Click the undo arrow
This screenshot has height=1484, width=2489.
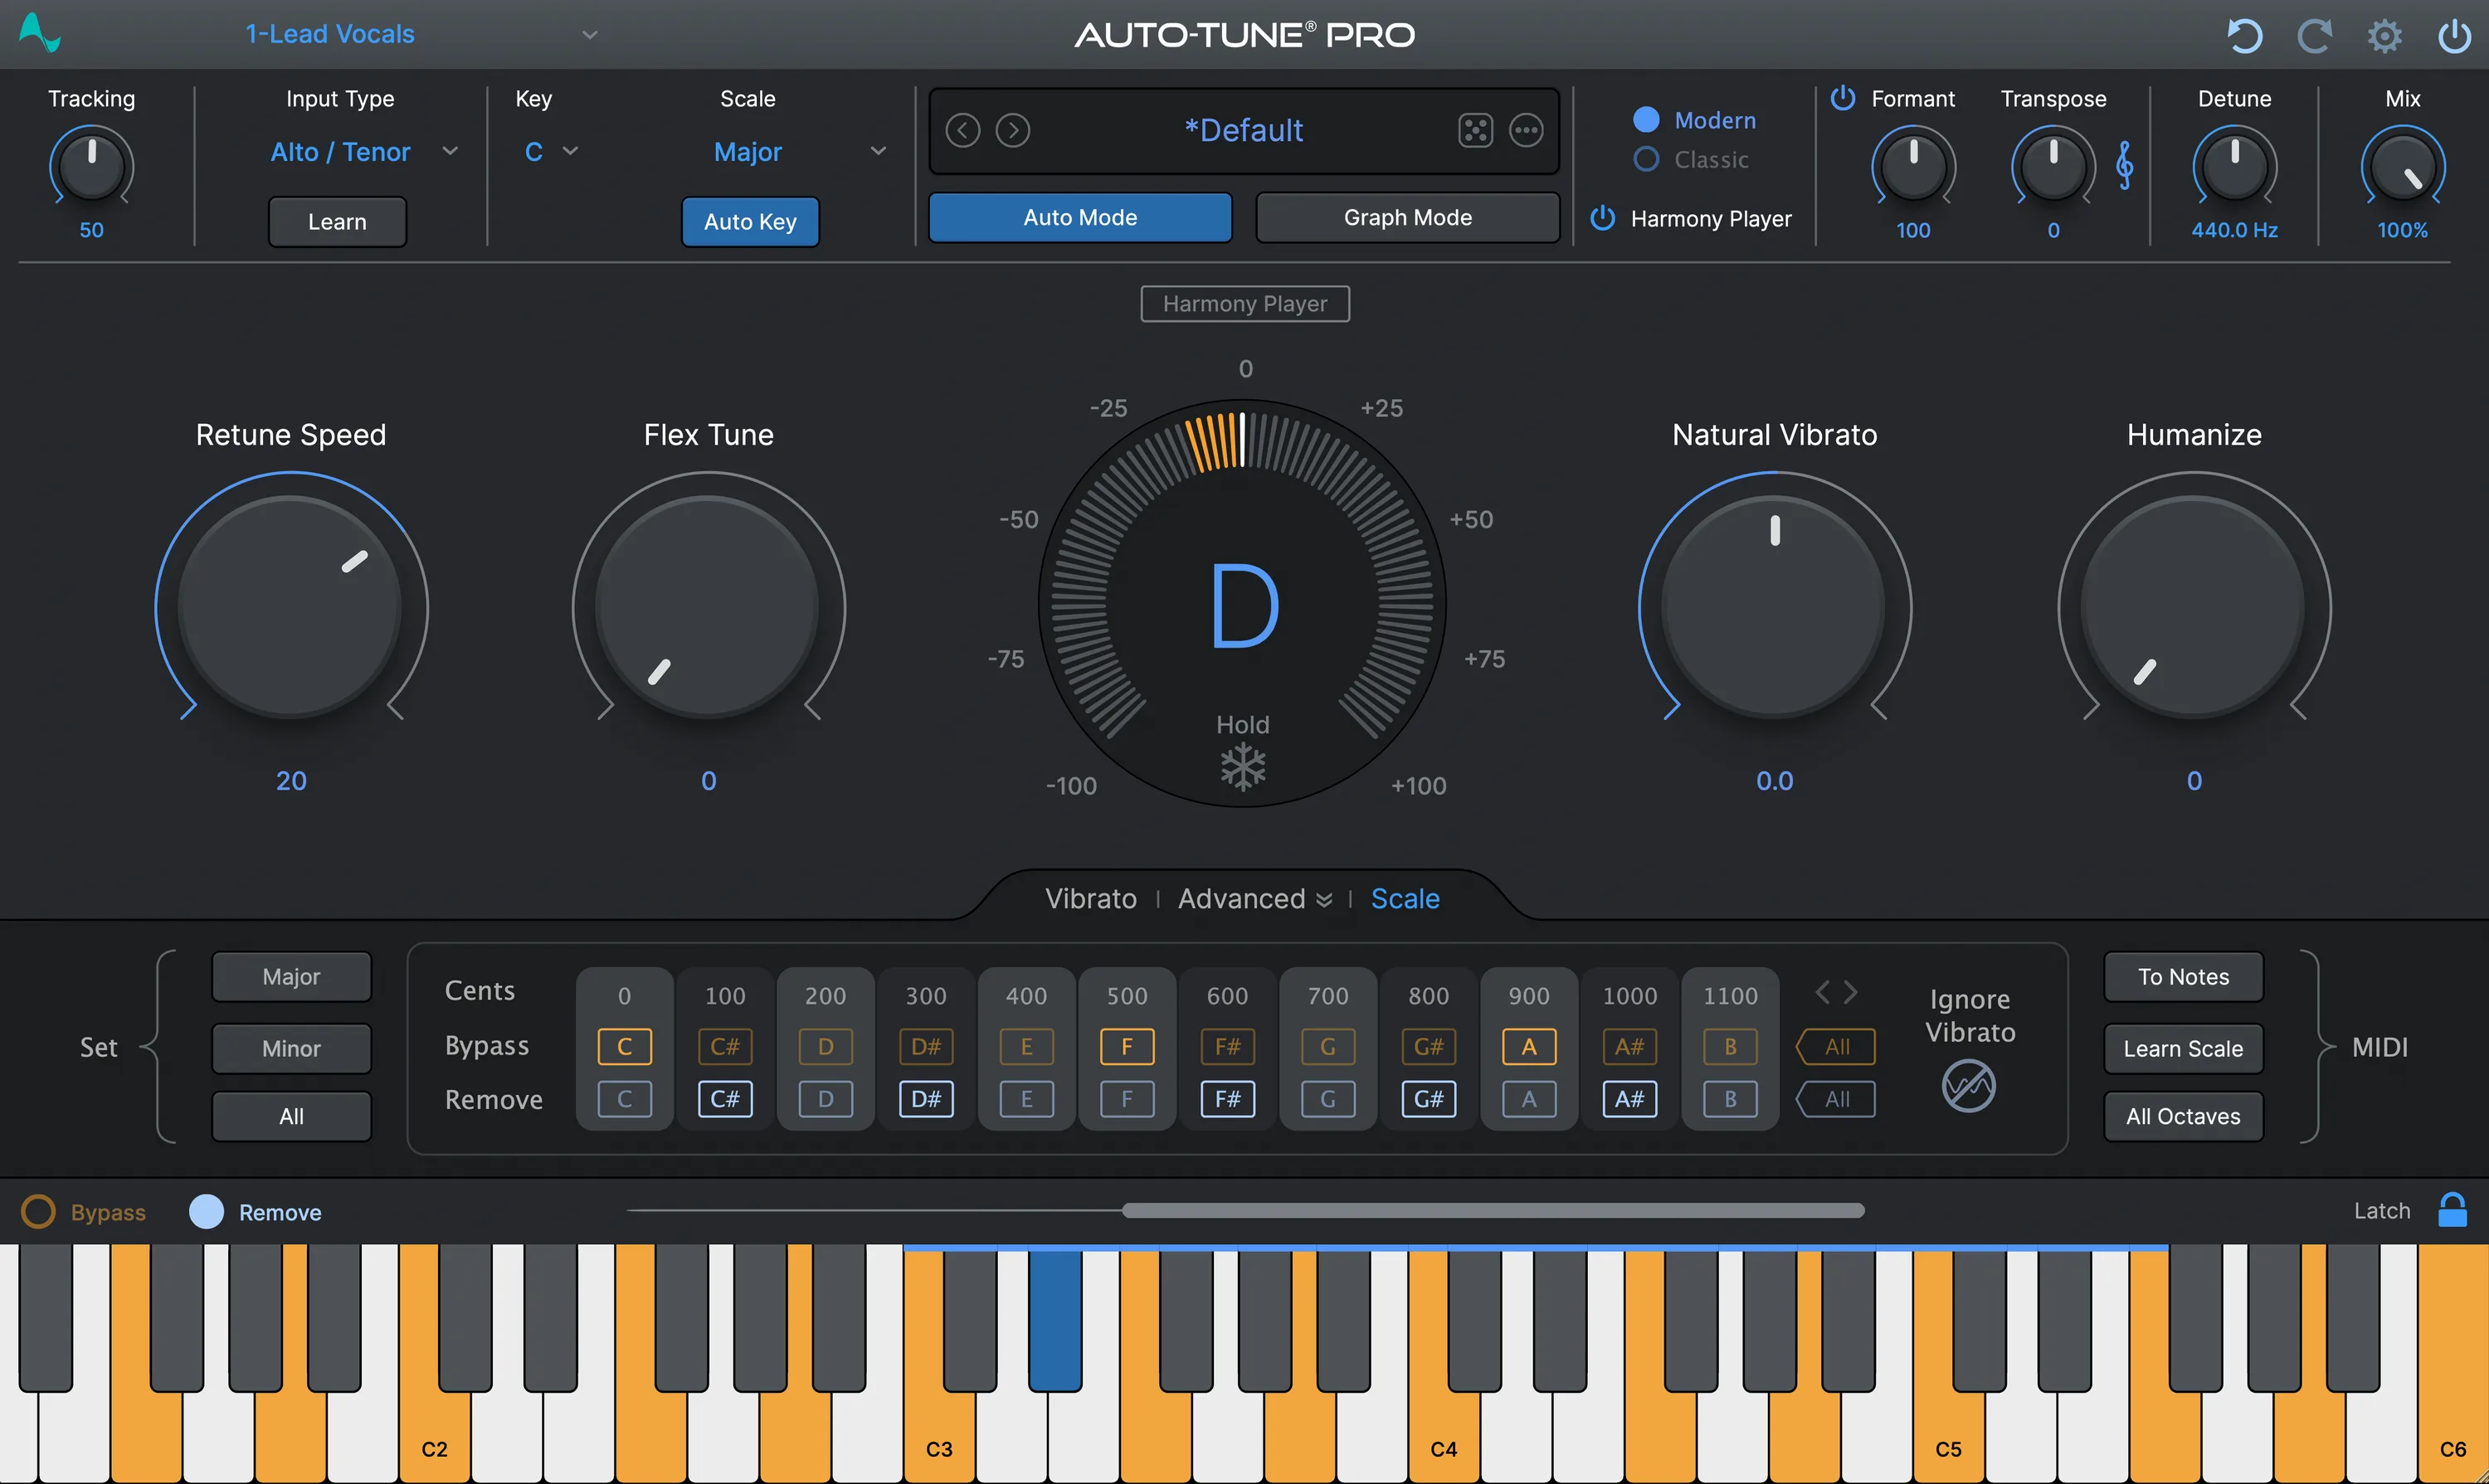tap(2245, 35)
